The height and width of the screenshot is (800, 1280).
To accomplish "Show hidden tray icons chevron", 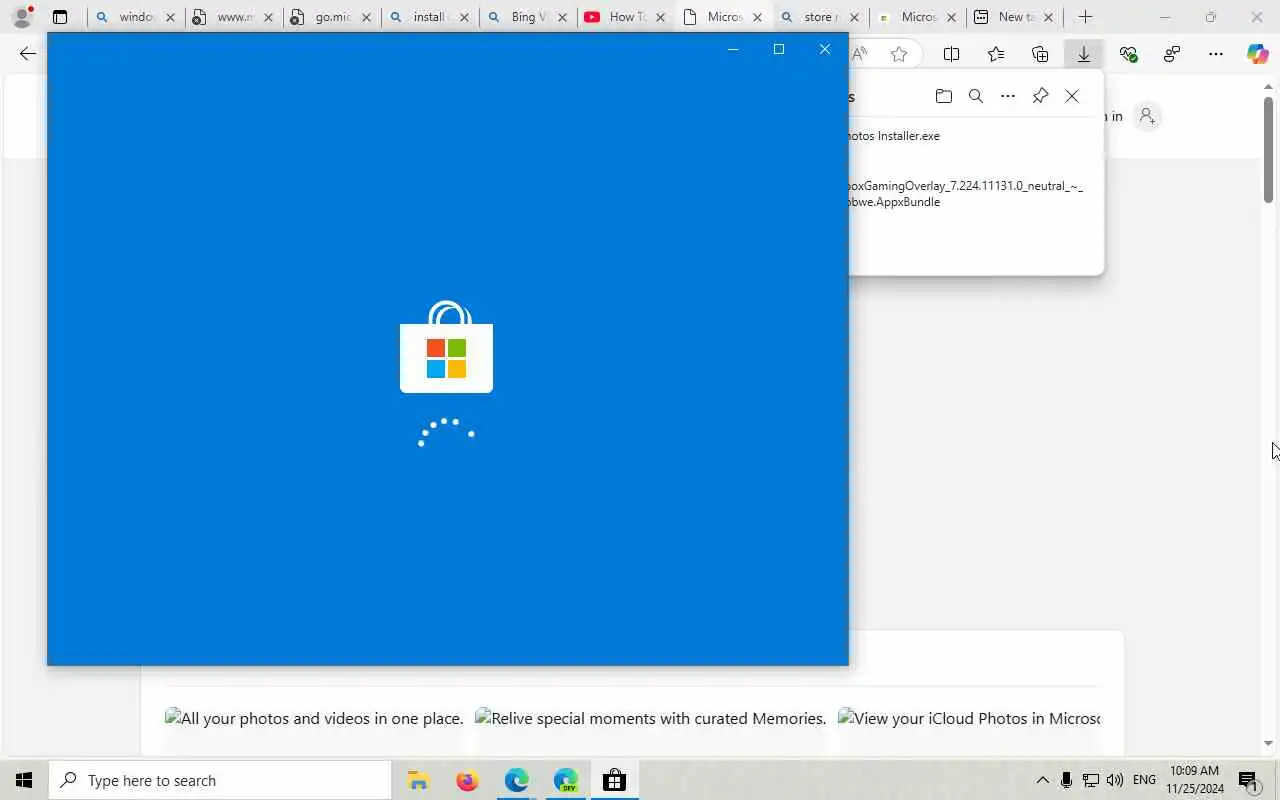I will [x=1042, y=780].
